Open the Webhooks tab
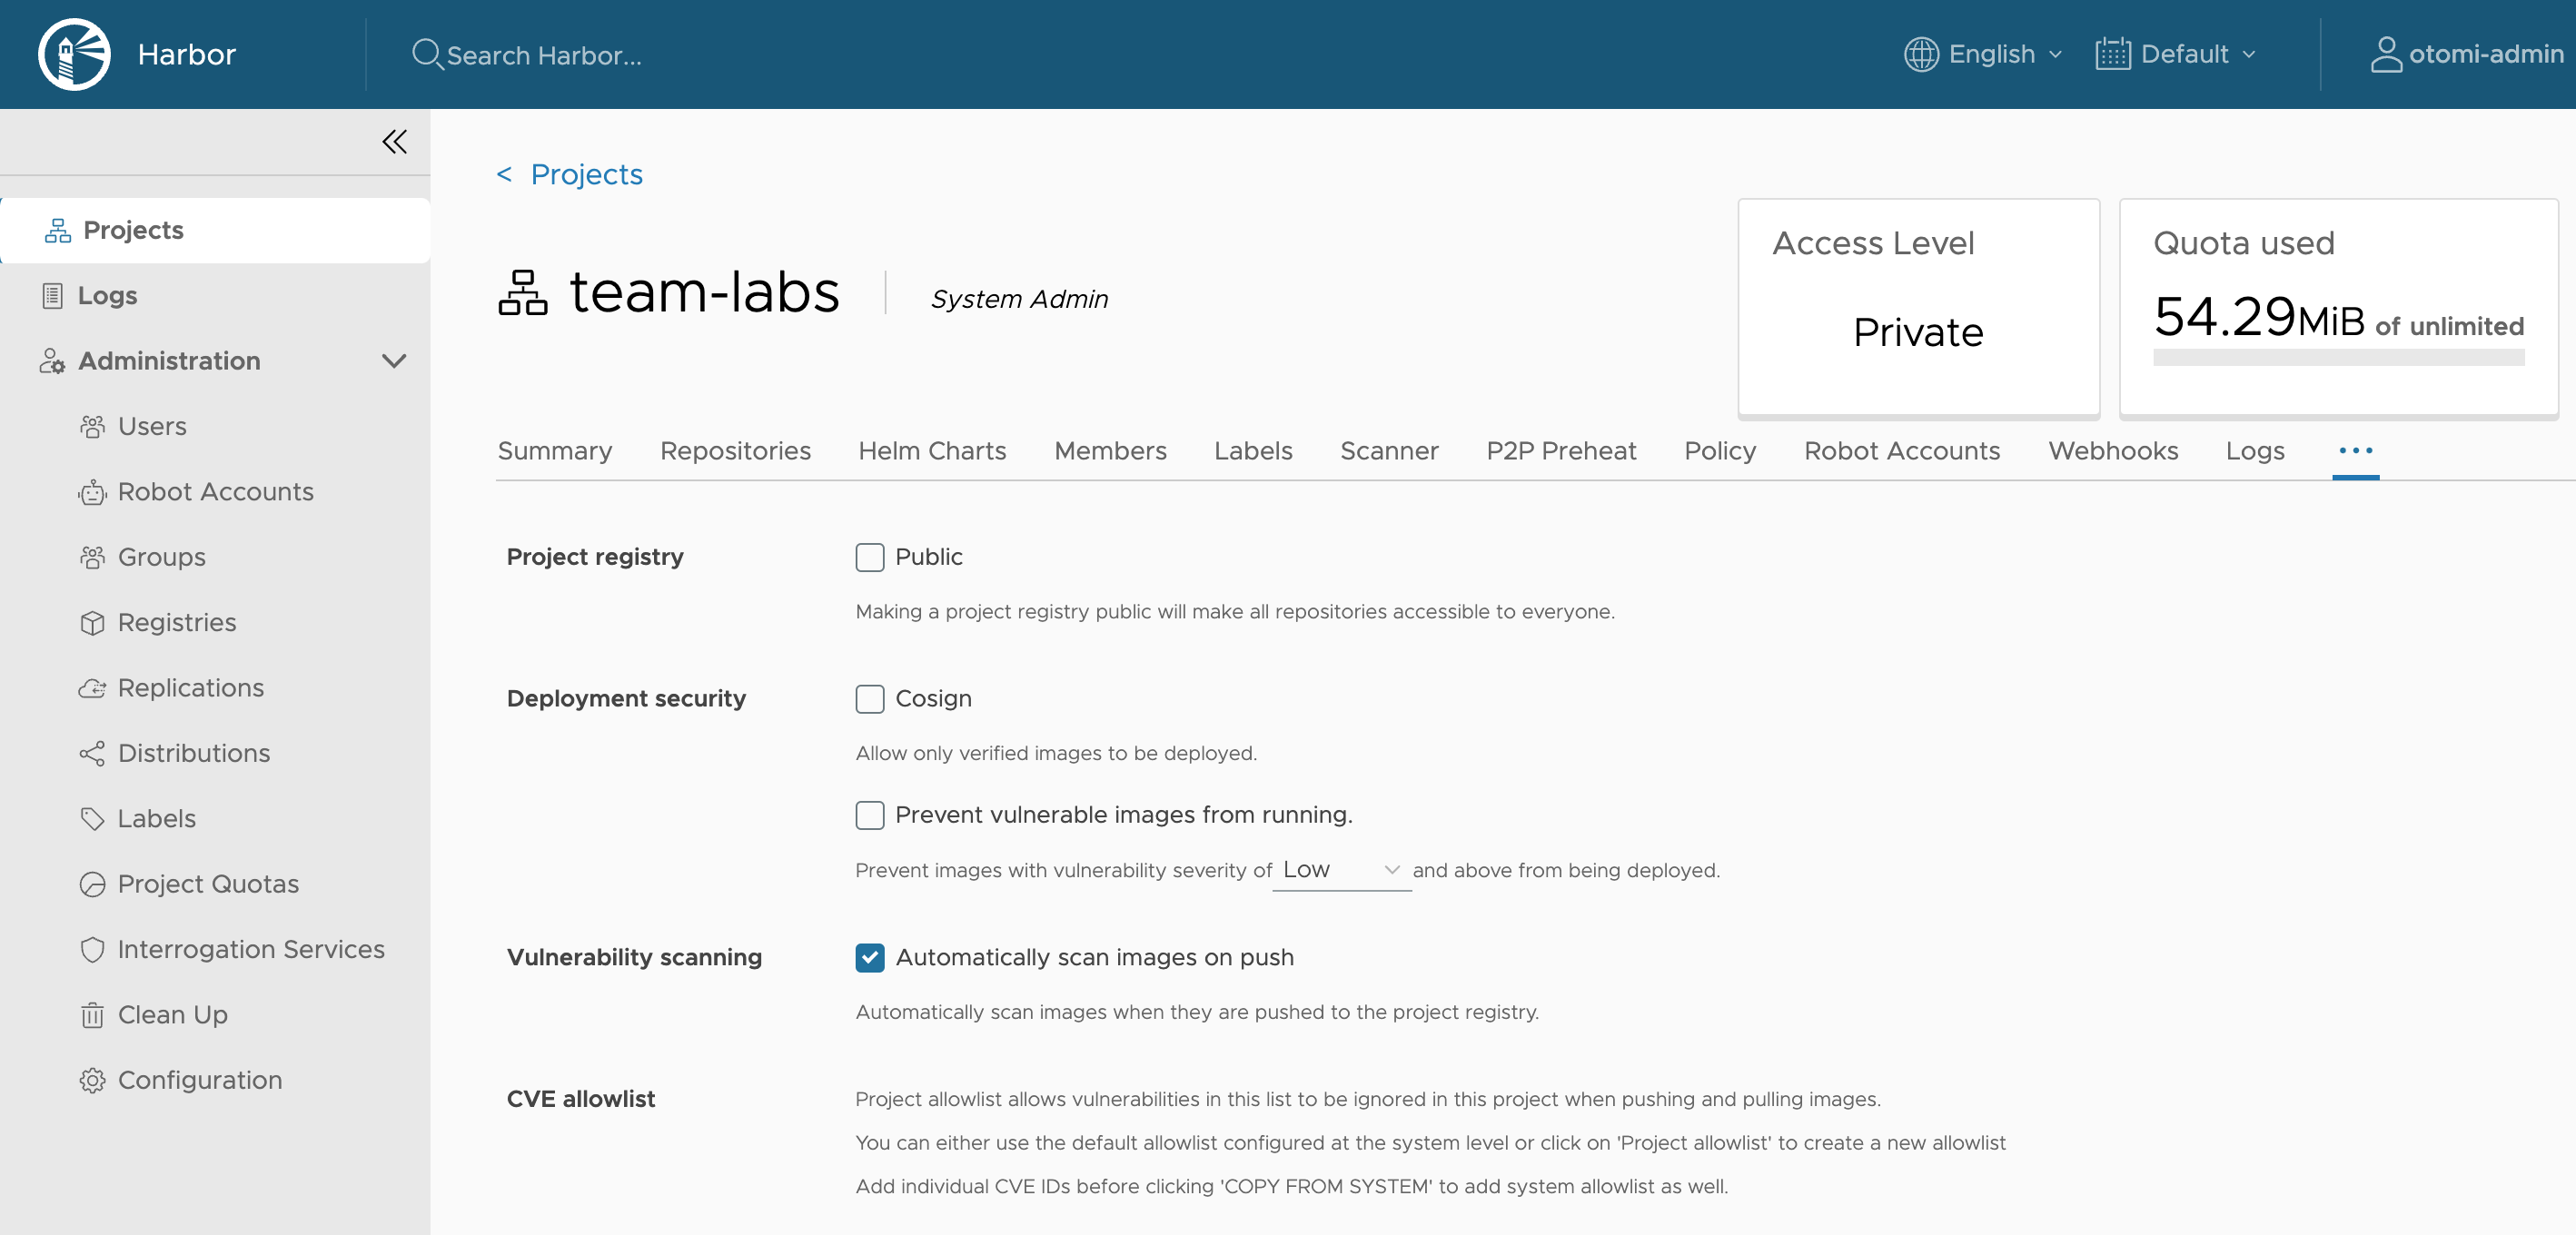This screenshot has height=1235, width=2576. tap(2112, 451)
